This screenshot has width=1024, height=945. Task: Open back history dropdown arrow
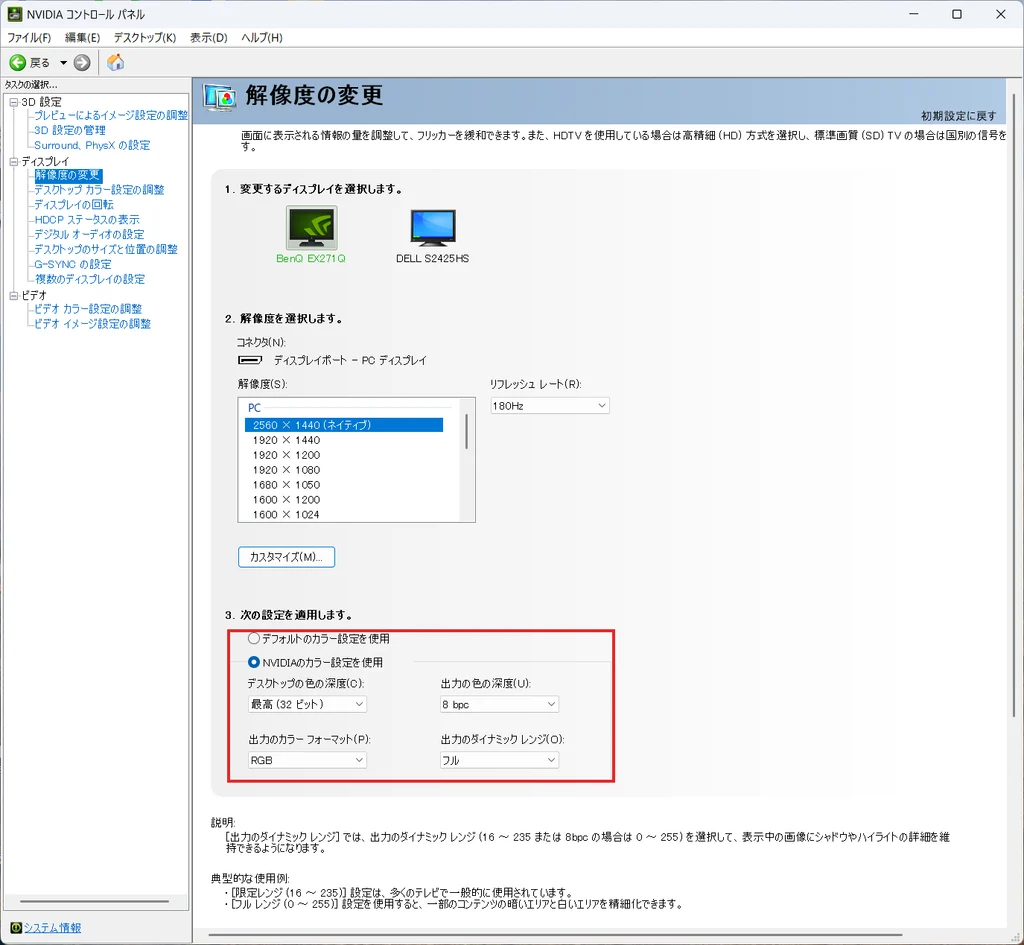pos(63,63)
